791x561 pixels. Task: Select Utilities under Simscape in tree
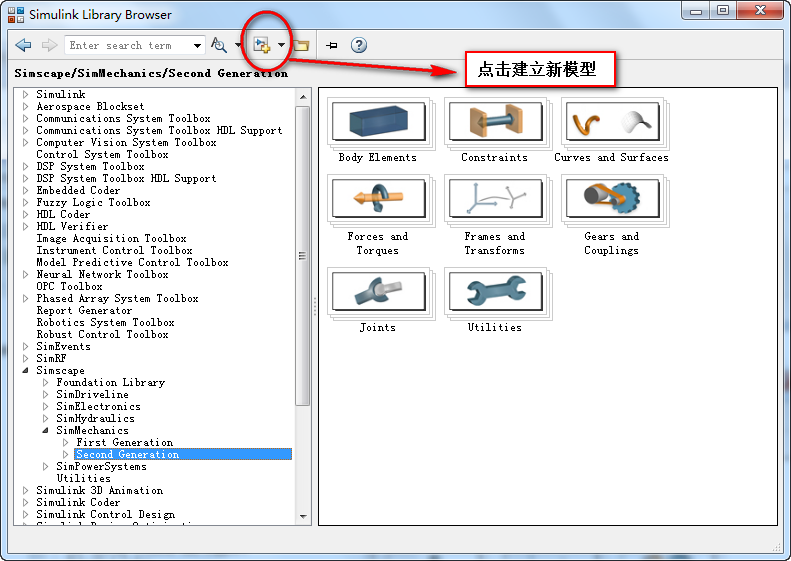84,479
